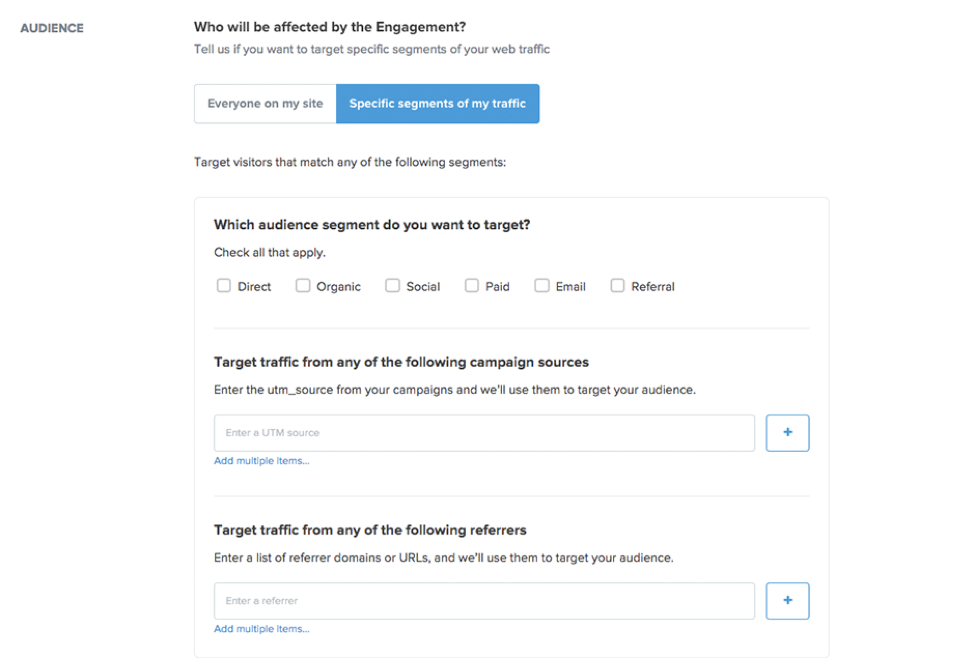The image size is (975, 658).
Task: Check the Paid traffic segment
Action: tap(470, 285)
